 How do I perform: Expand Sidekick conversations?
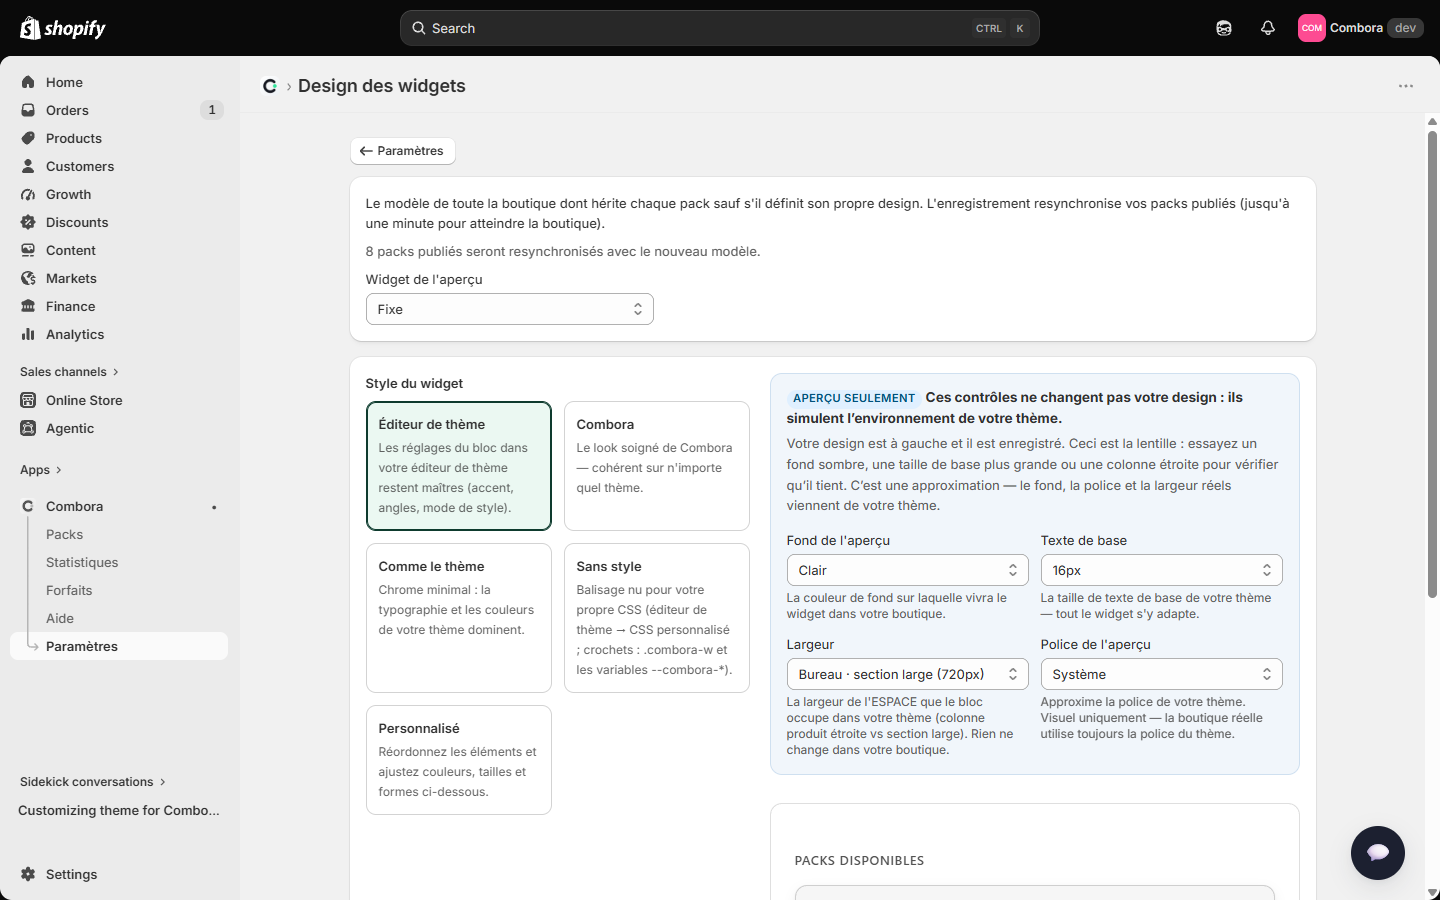[x=93, y=782]
